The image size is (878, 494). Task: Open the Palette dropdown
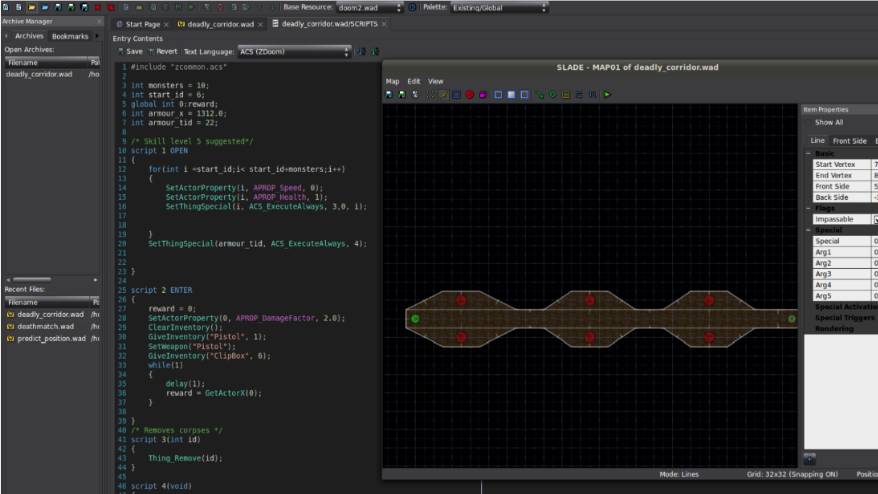point(500,7)
